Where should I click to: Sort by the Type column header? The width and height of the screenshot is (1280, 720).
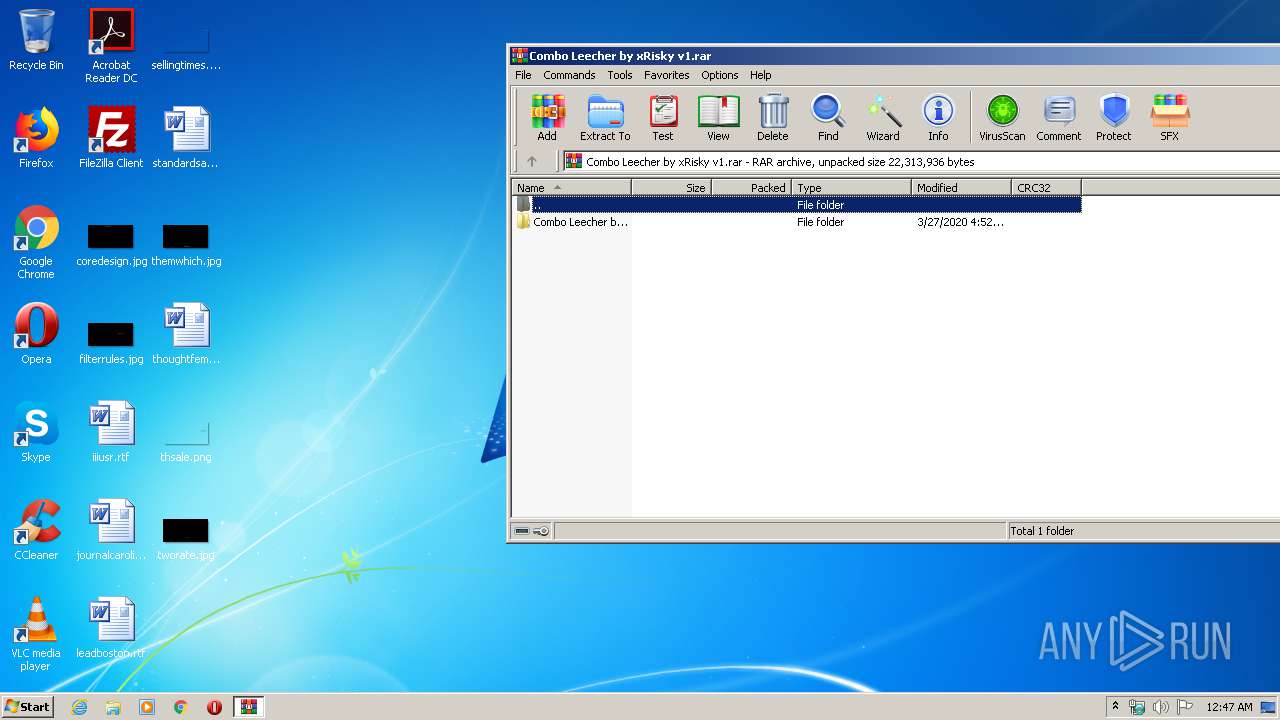click(x=851, y=188)
